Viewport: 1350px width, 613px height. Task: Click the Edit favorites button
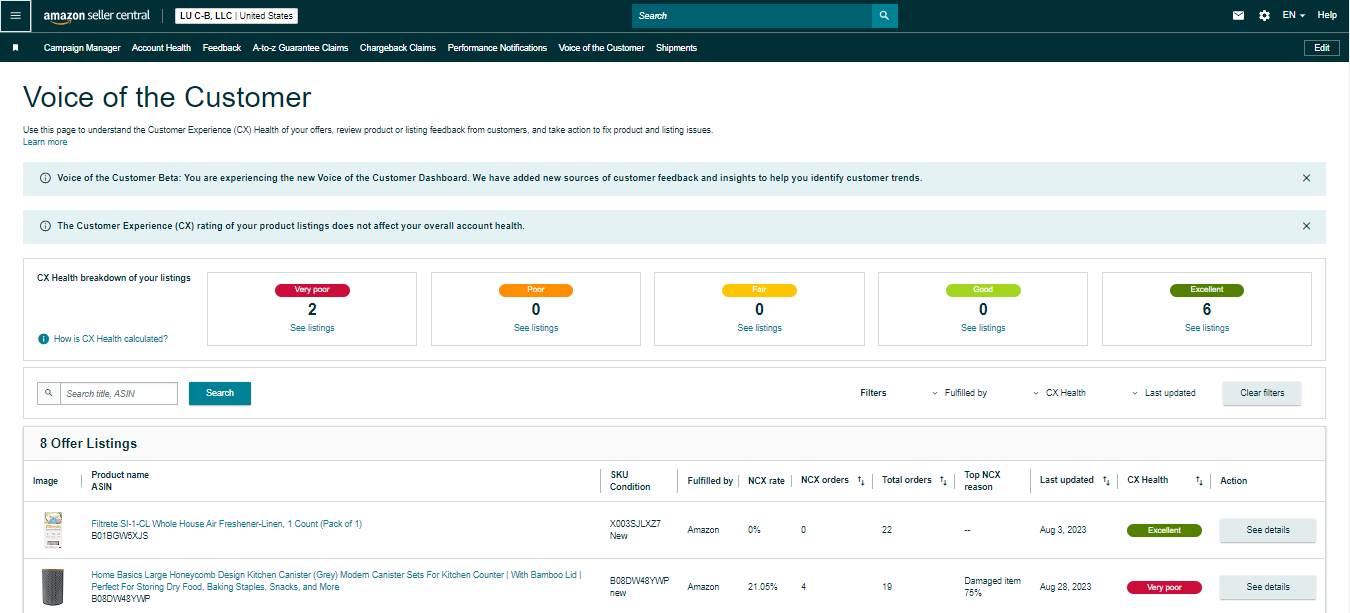(1322, 48)
